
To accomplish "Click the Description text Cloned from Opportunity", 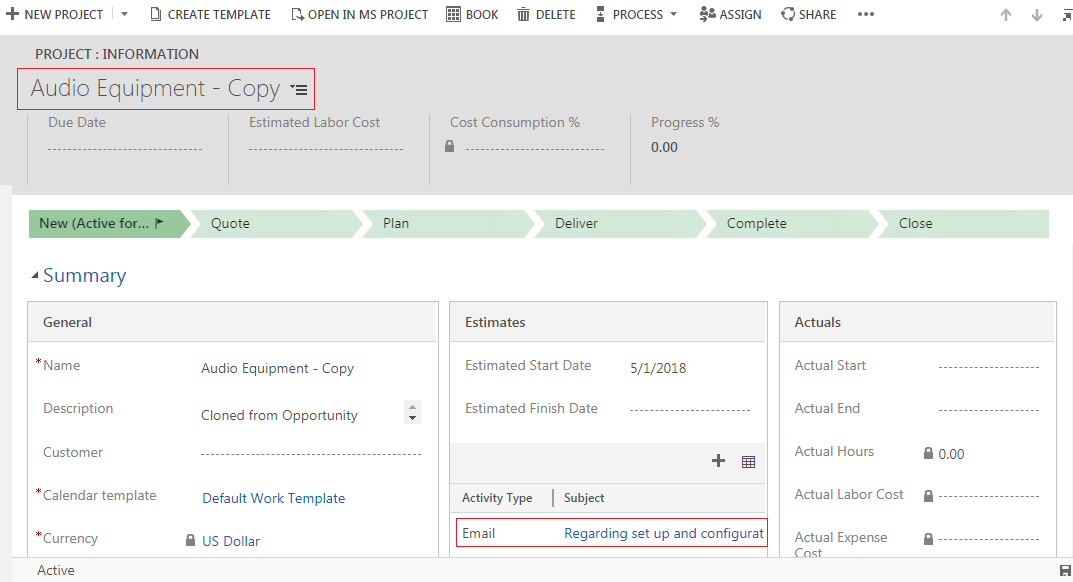I will (279, 416).
